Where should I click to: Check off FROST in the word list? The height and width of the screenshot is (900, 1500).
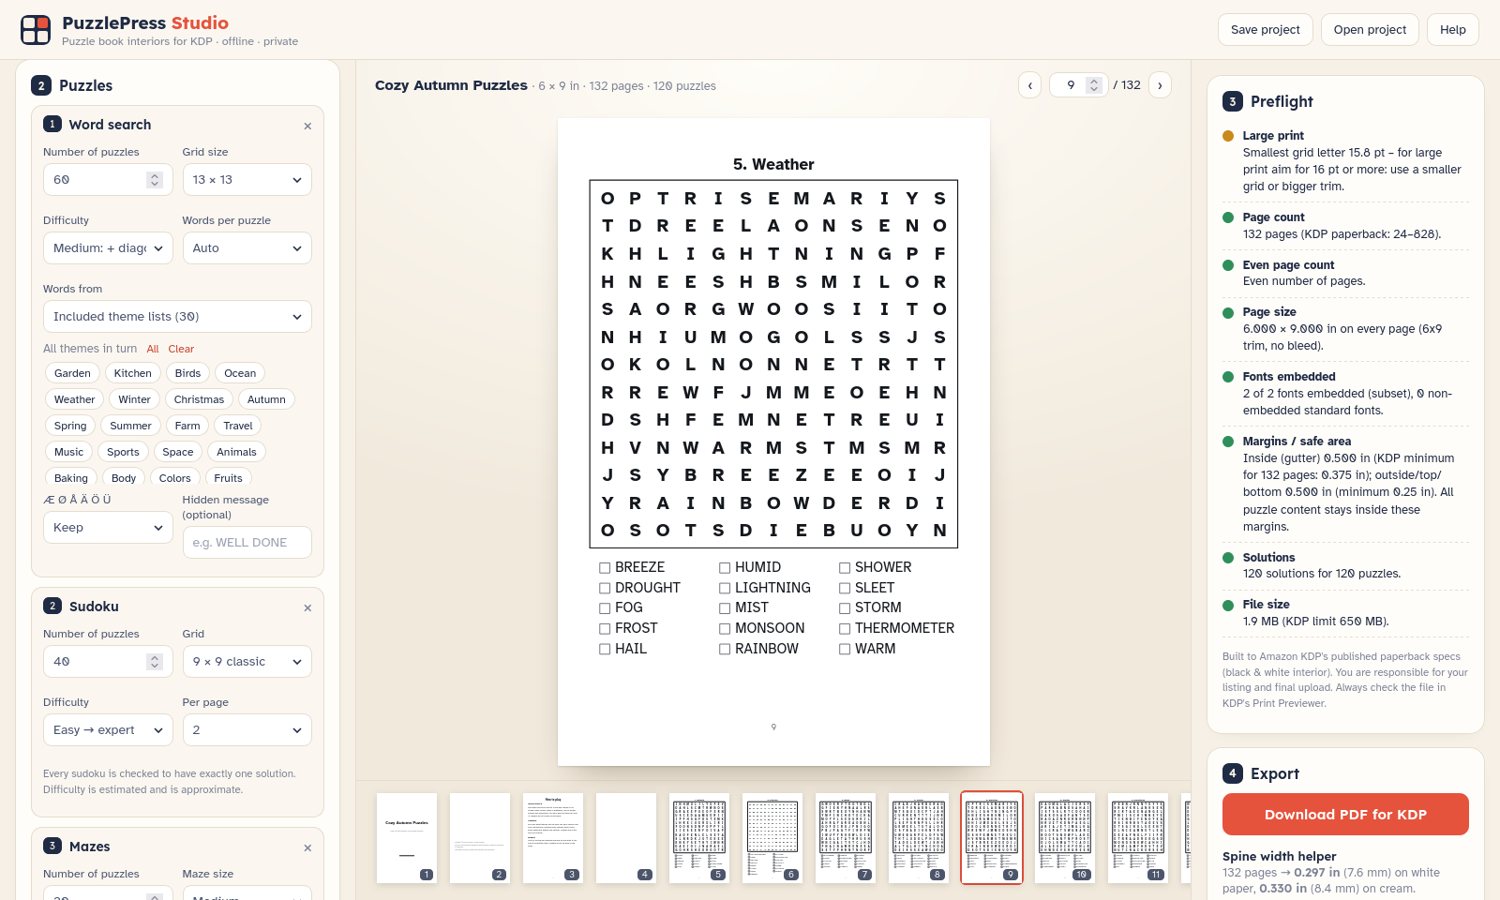click(604, 628)
